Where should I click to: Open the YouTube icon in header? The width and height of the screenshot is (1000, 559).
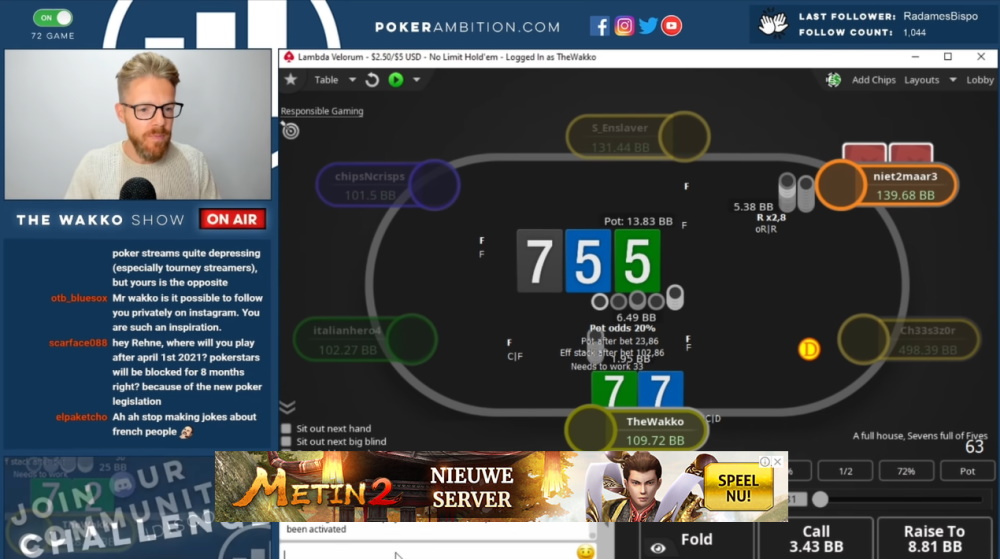point(671,26)
